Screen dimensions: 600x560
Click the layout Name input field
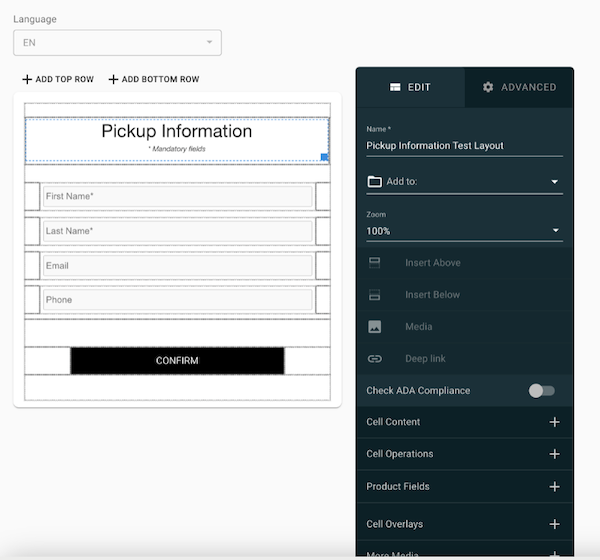point(465,146)
